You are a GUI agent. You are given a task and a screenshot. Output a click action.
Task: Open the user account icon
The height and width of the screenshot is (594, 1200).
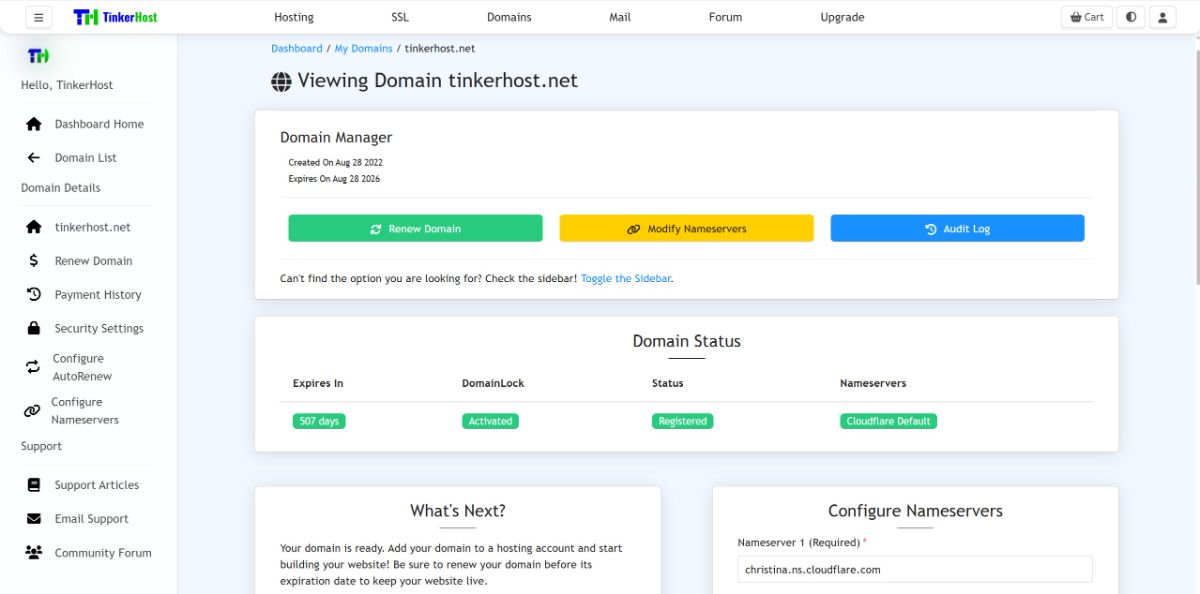point(1162,17)
